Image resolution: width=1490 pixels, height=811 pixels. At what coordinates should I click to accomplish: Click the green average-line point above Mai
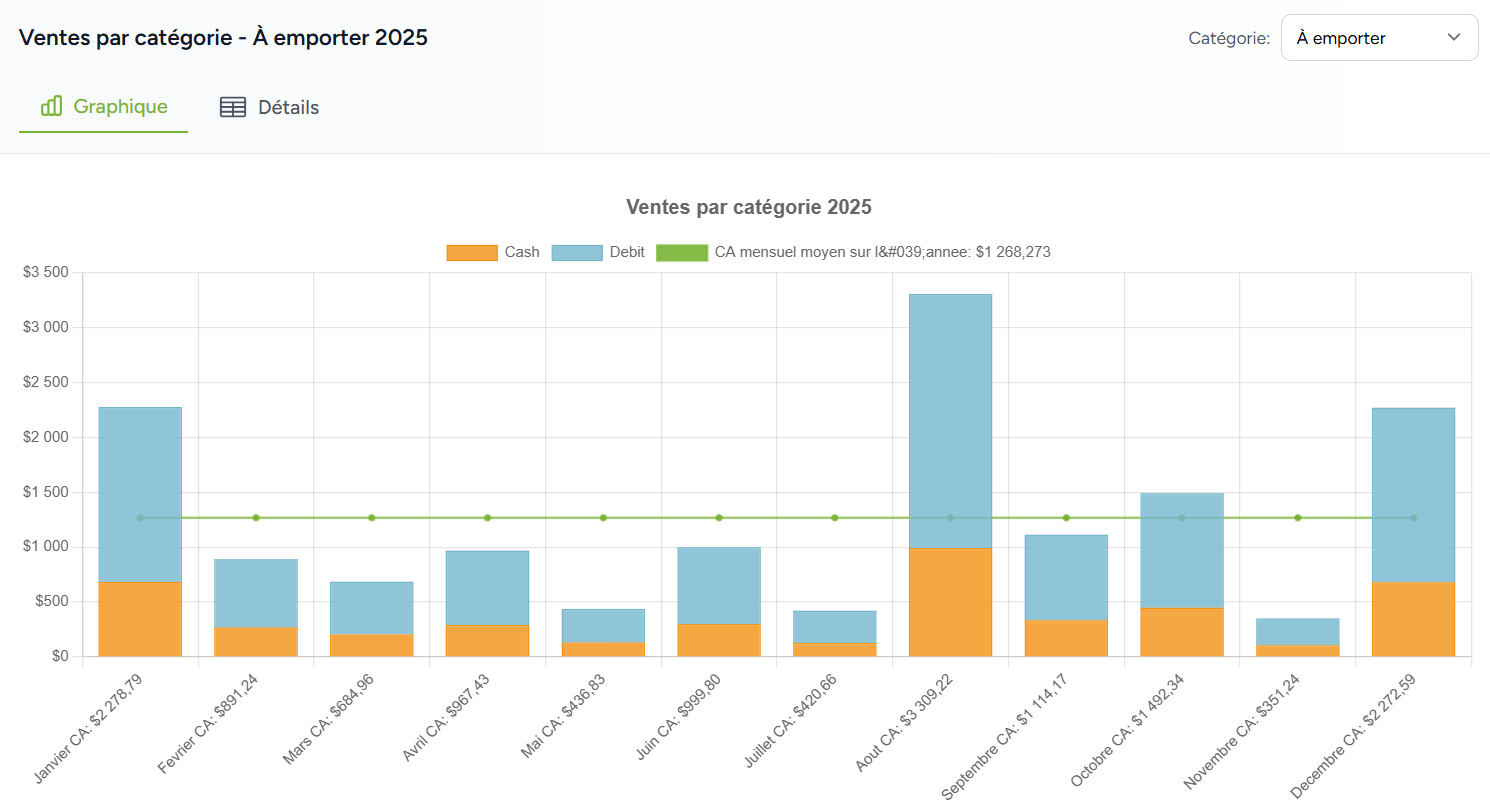(603, 518)
